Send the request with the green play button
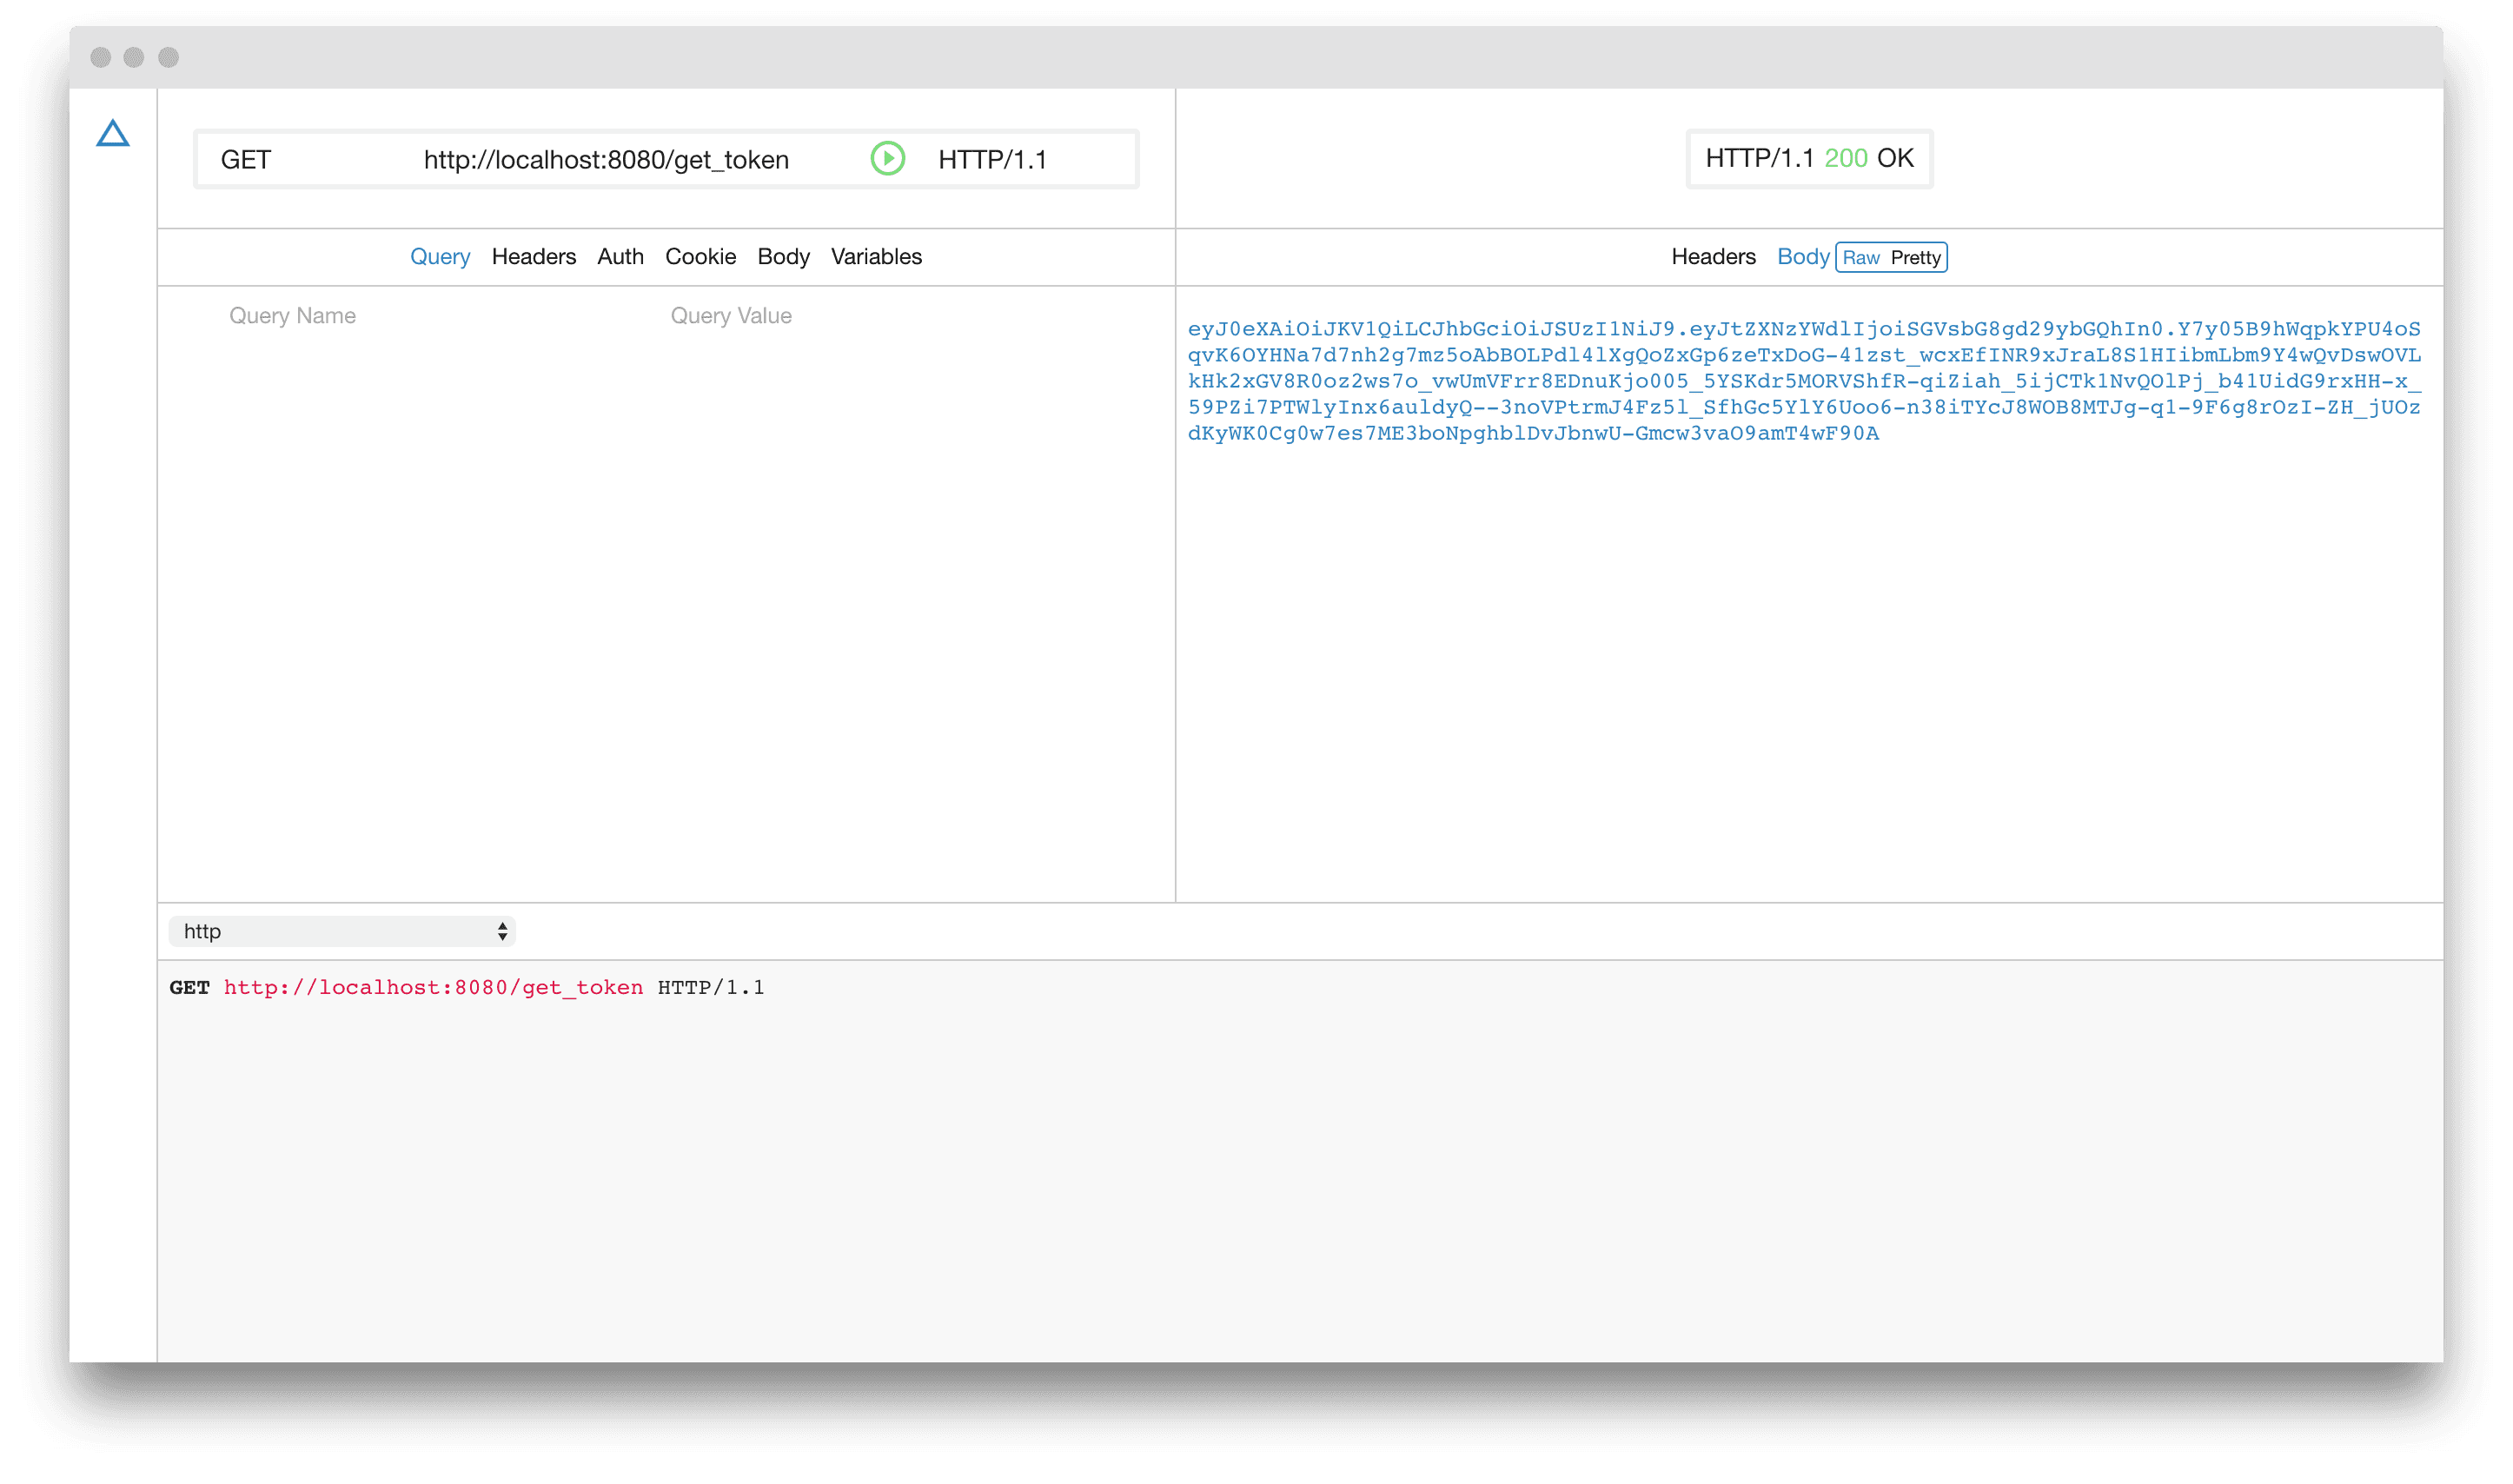The width and height of the screenshot is (2513, 1484). click(x=887, y=158)
